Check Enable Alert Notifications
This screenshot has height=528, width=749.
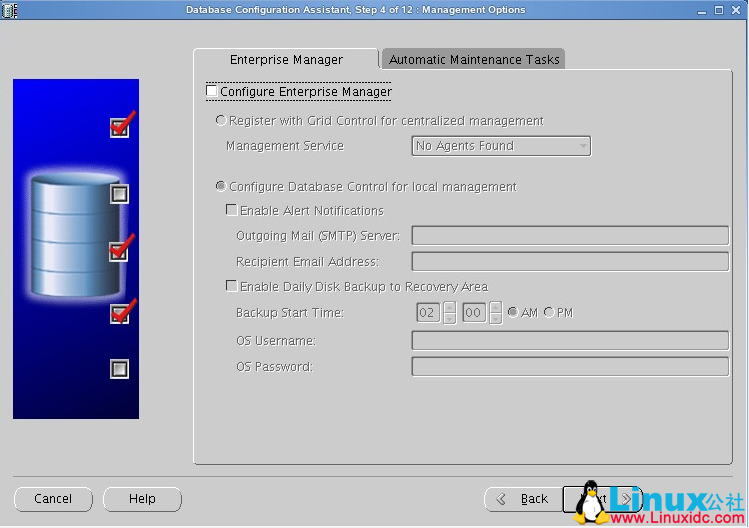pos(231,211)
